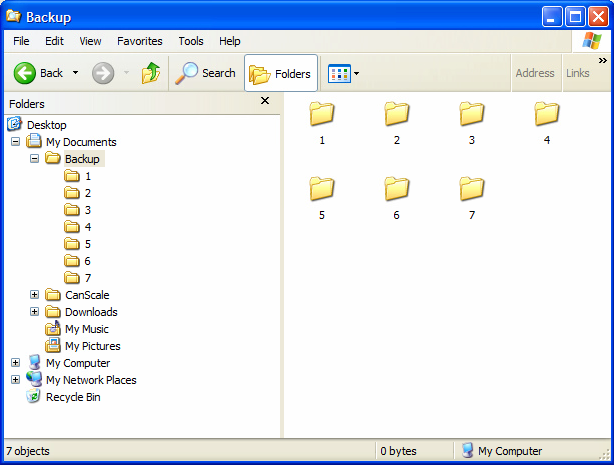Image resolution: width=614 pixels, height=465 pixels.
Task: Open the Tools menu
Action: (191, 41)
